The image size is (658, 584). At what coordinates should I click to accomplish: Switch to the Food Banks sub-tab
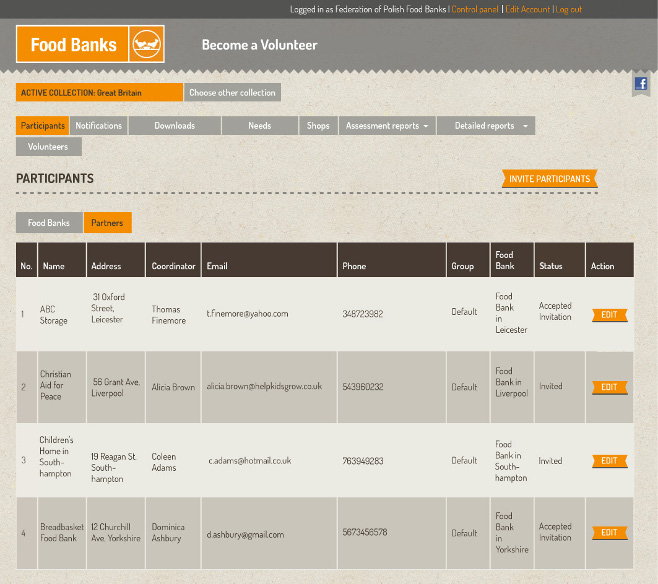pyautogui.click(x=49, y=223)
